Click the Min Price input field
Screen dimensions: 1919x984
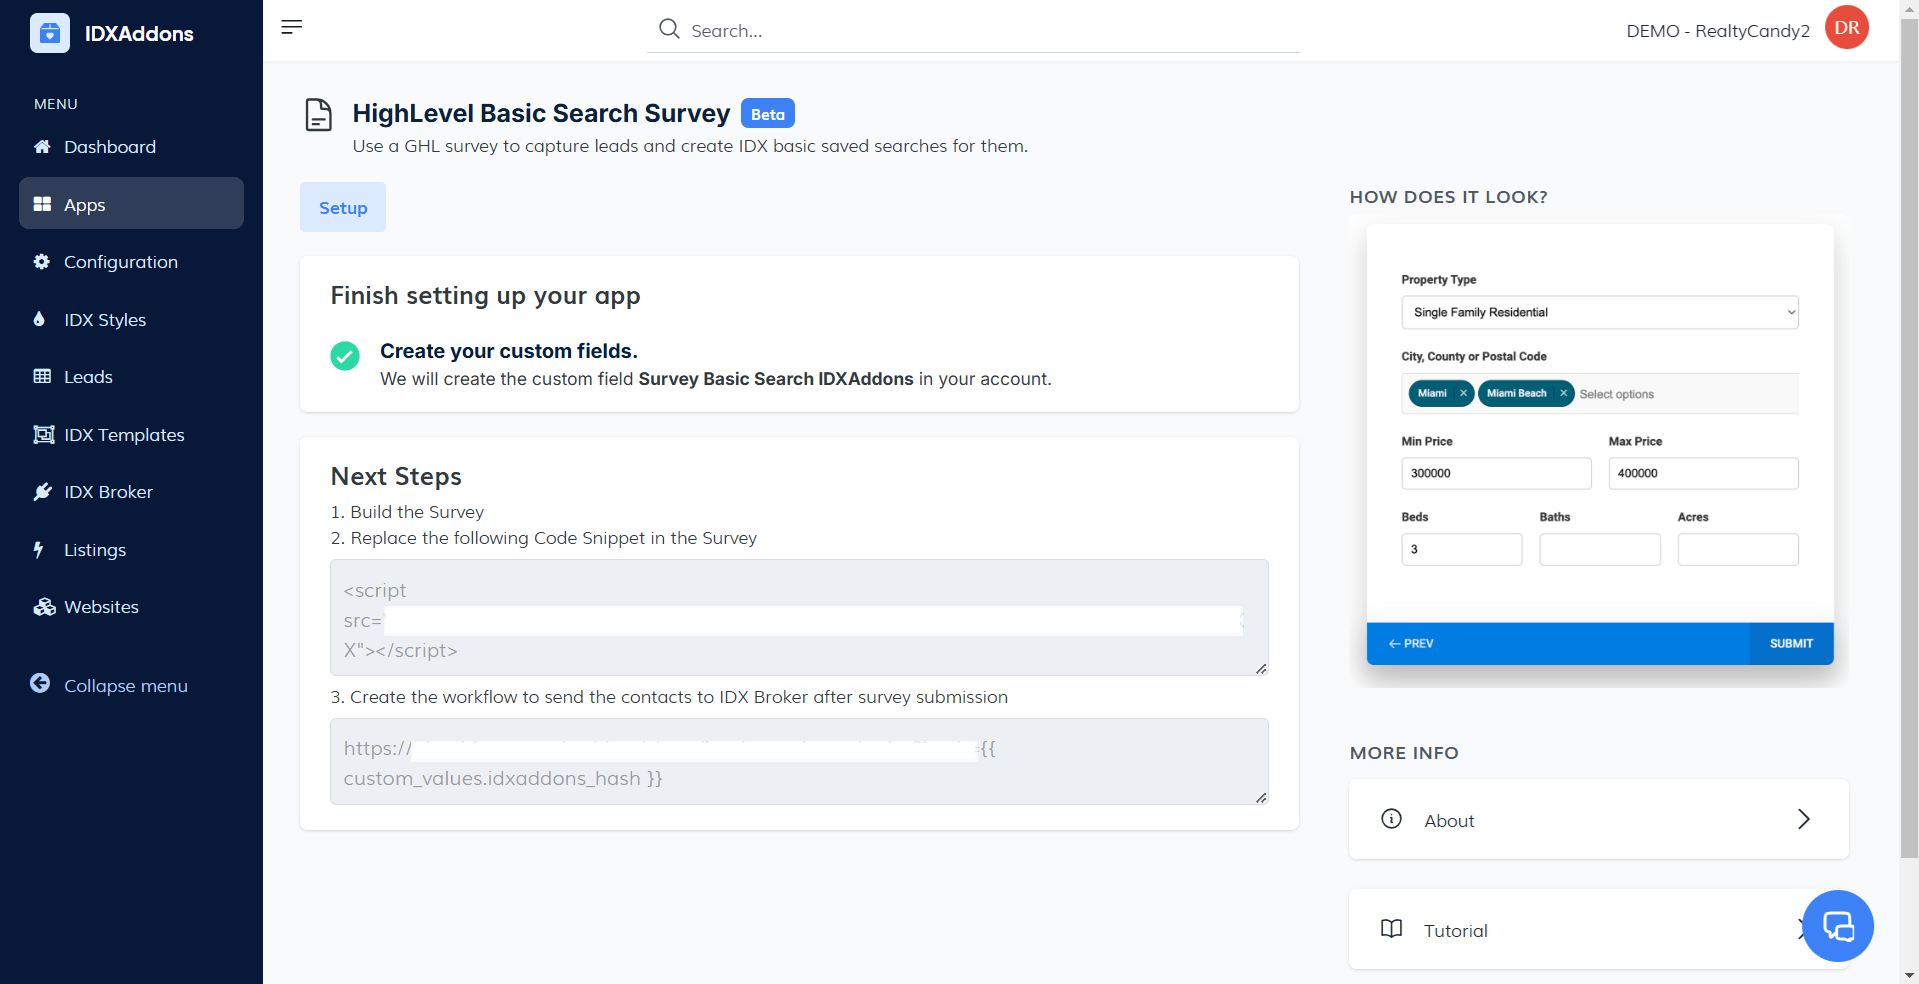tap(1495, 473)
